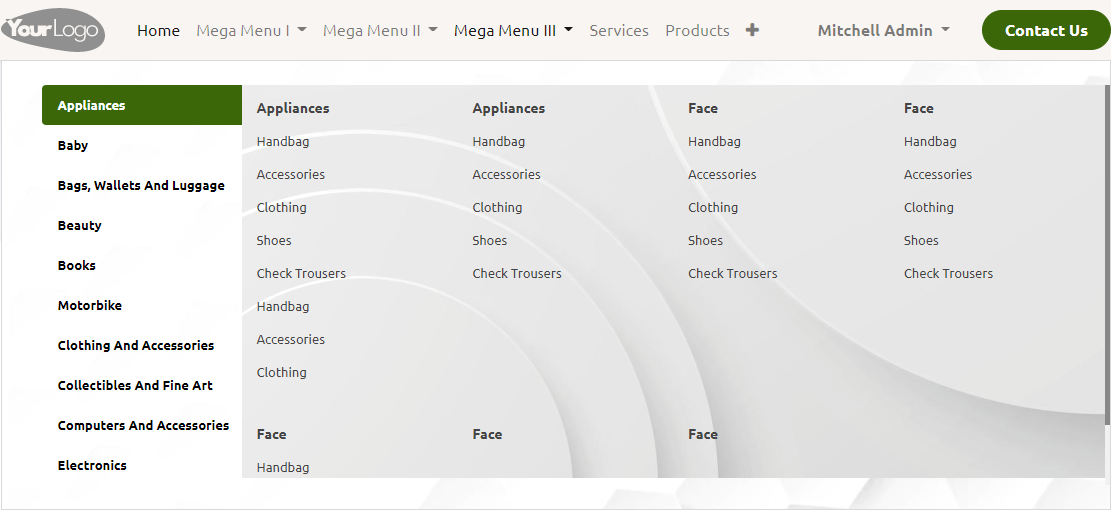This screenshot has height=510, width=1111.
Task: Open the Mega Menu II dropdown
Action: 380,31
